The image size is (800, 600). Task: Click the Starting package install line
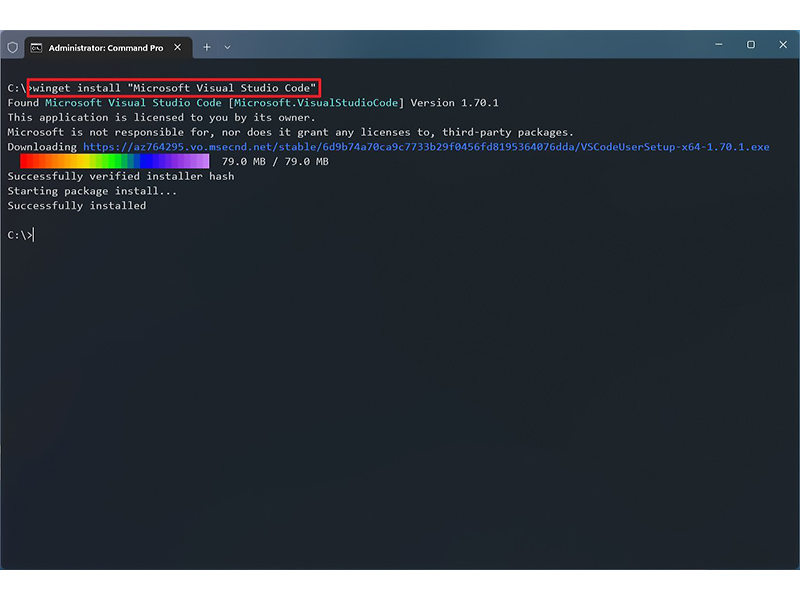(x=92, y=191)
